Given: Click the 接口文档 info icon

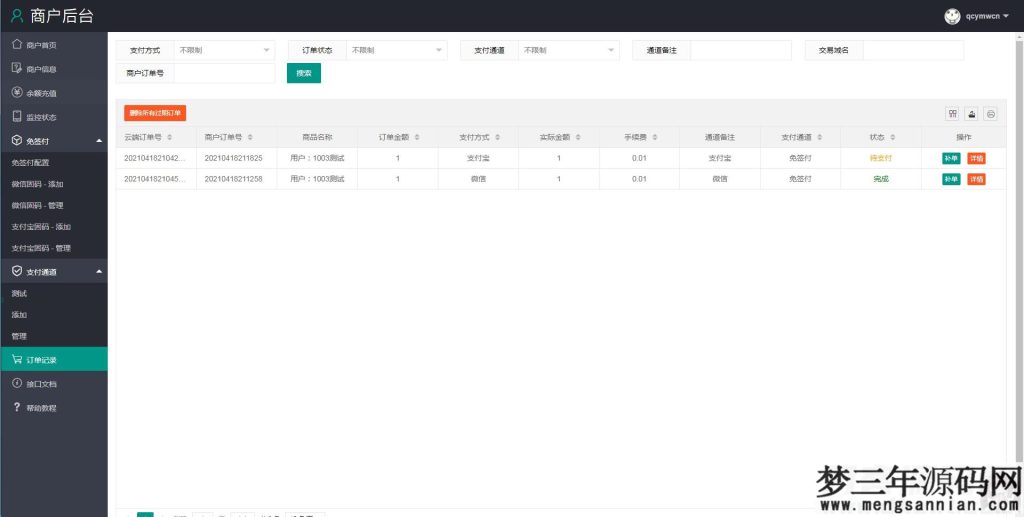Looking at the screenshot, I should pyautogui.click(x=17, y=383).
